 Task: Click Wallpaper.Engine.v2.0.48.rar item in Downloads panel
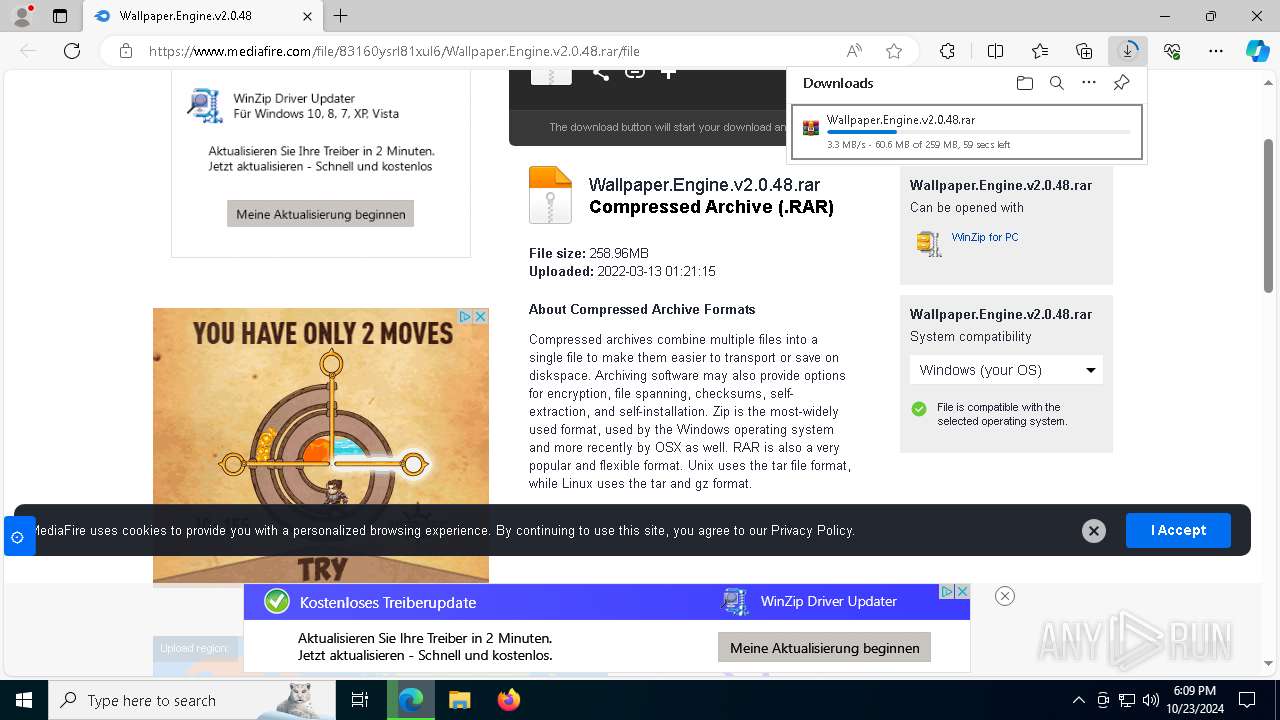967,132
